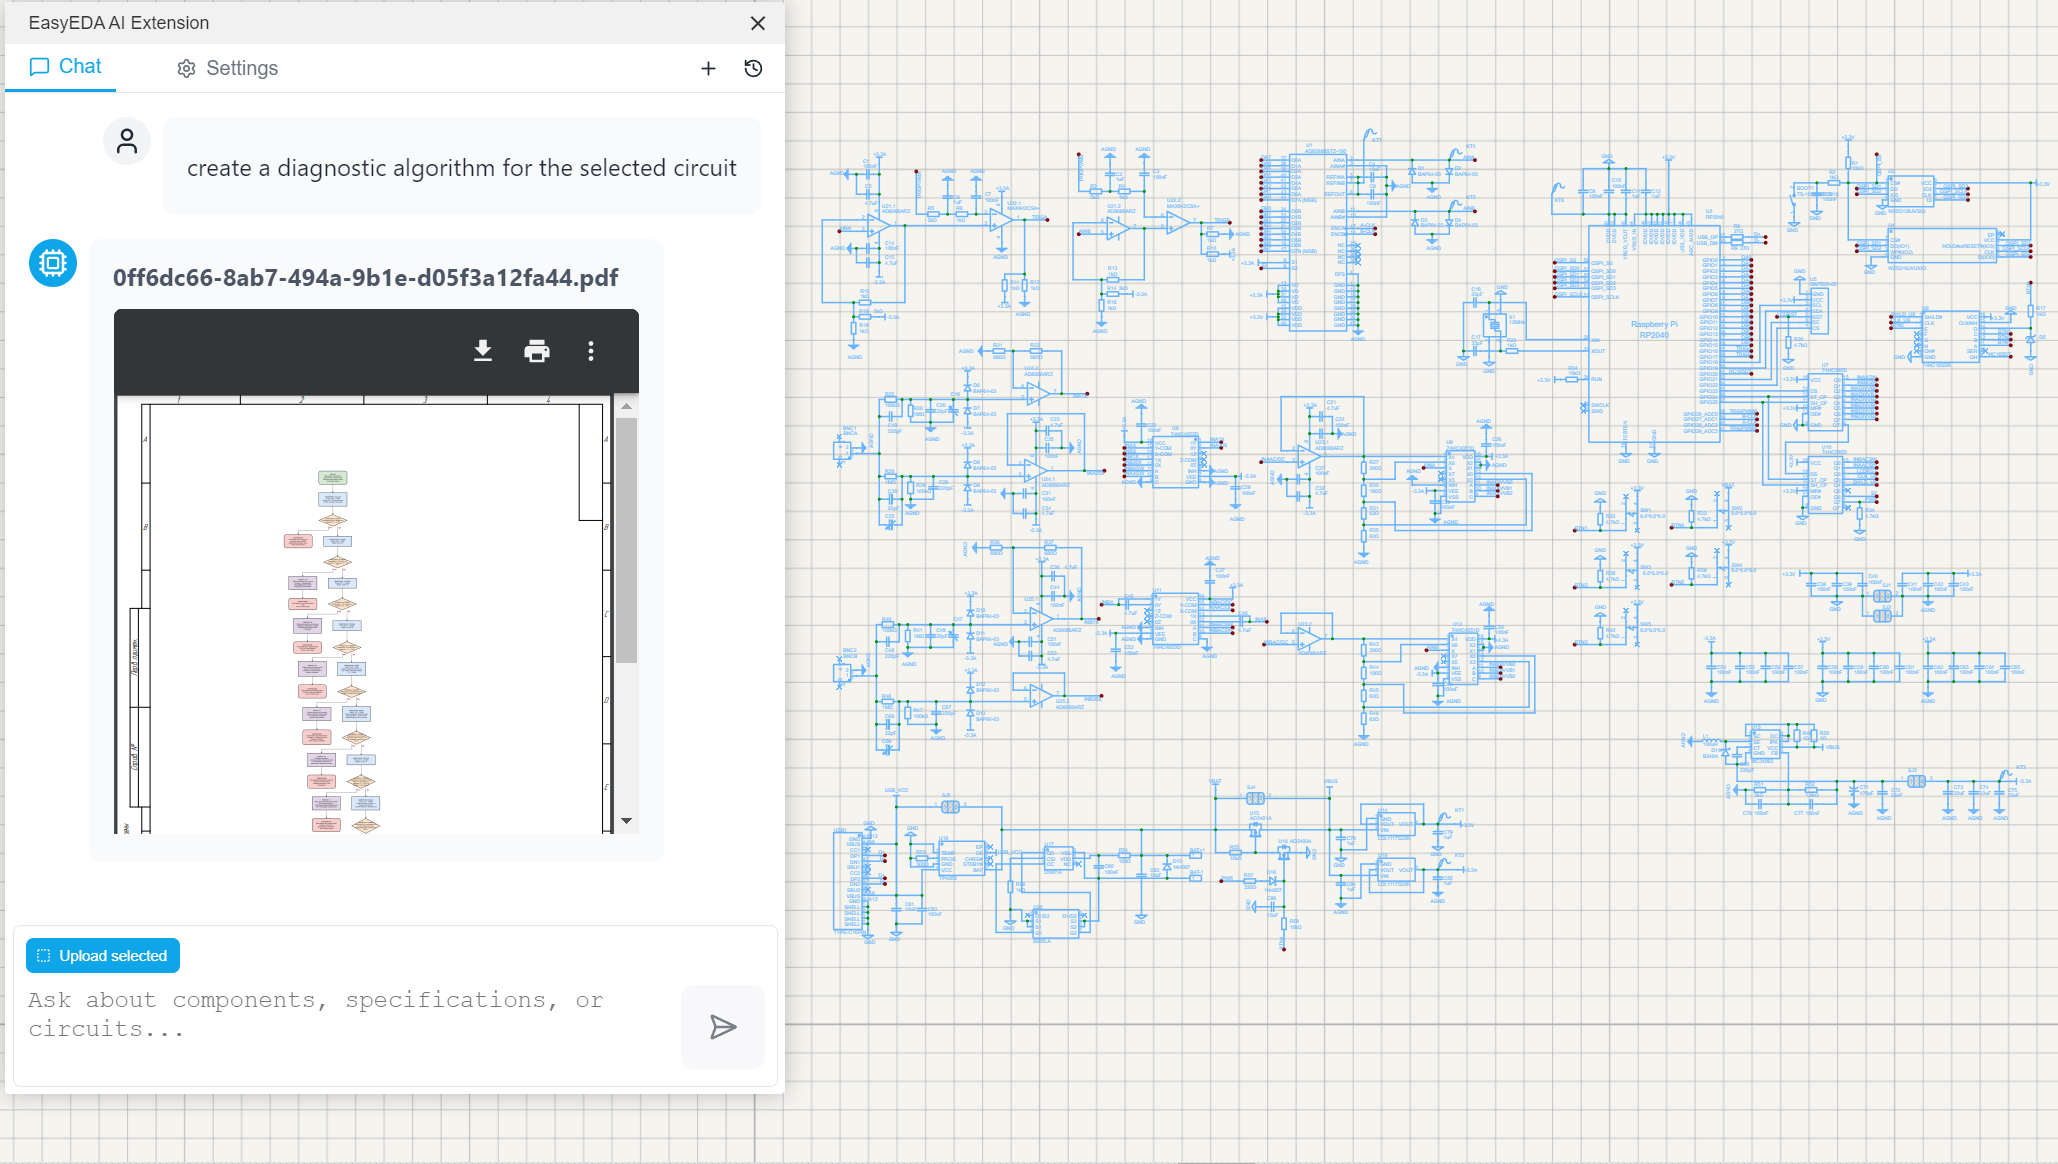Print the PDF using printer icon

click(x=537, y=351)
